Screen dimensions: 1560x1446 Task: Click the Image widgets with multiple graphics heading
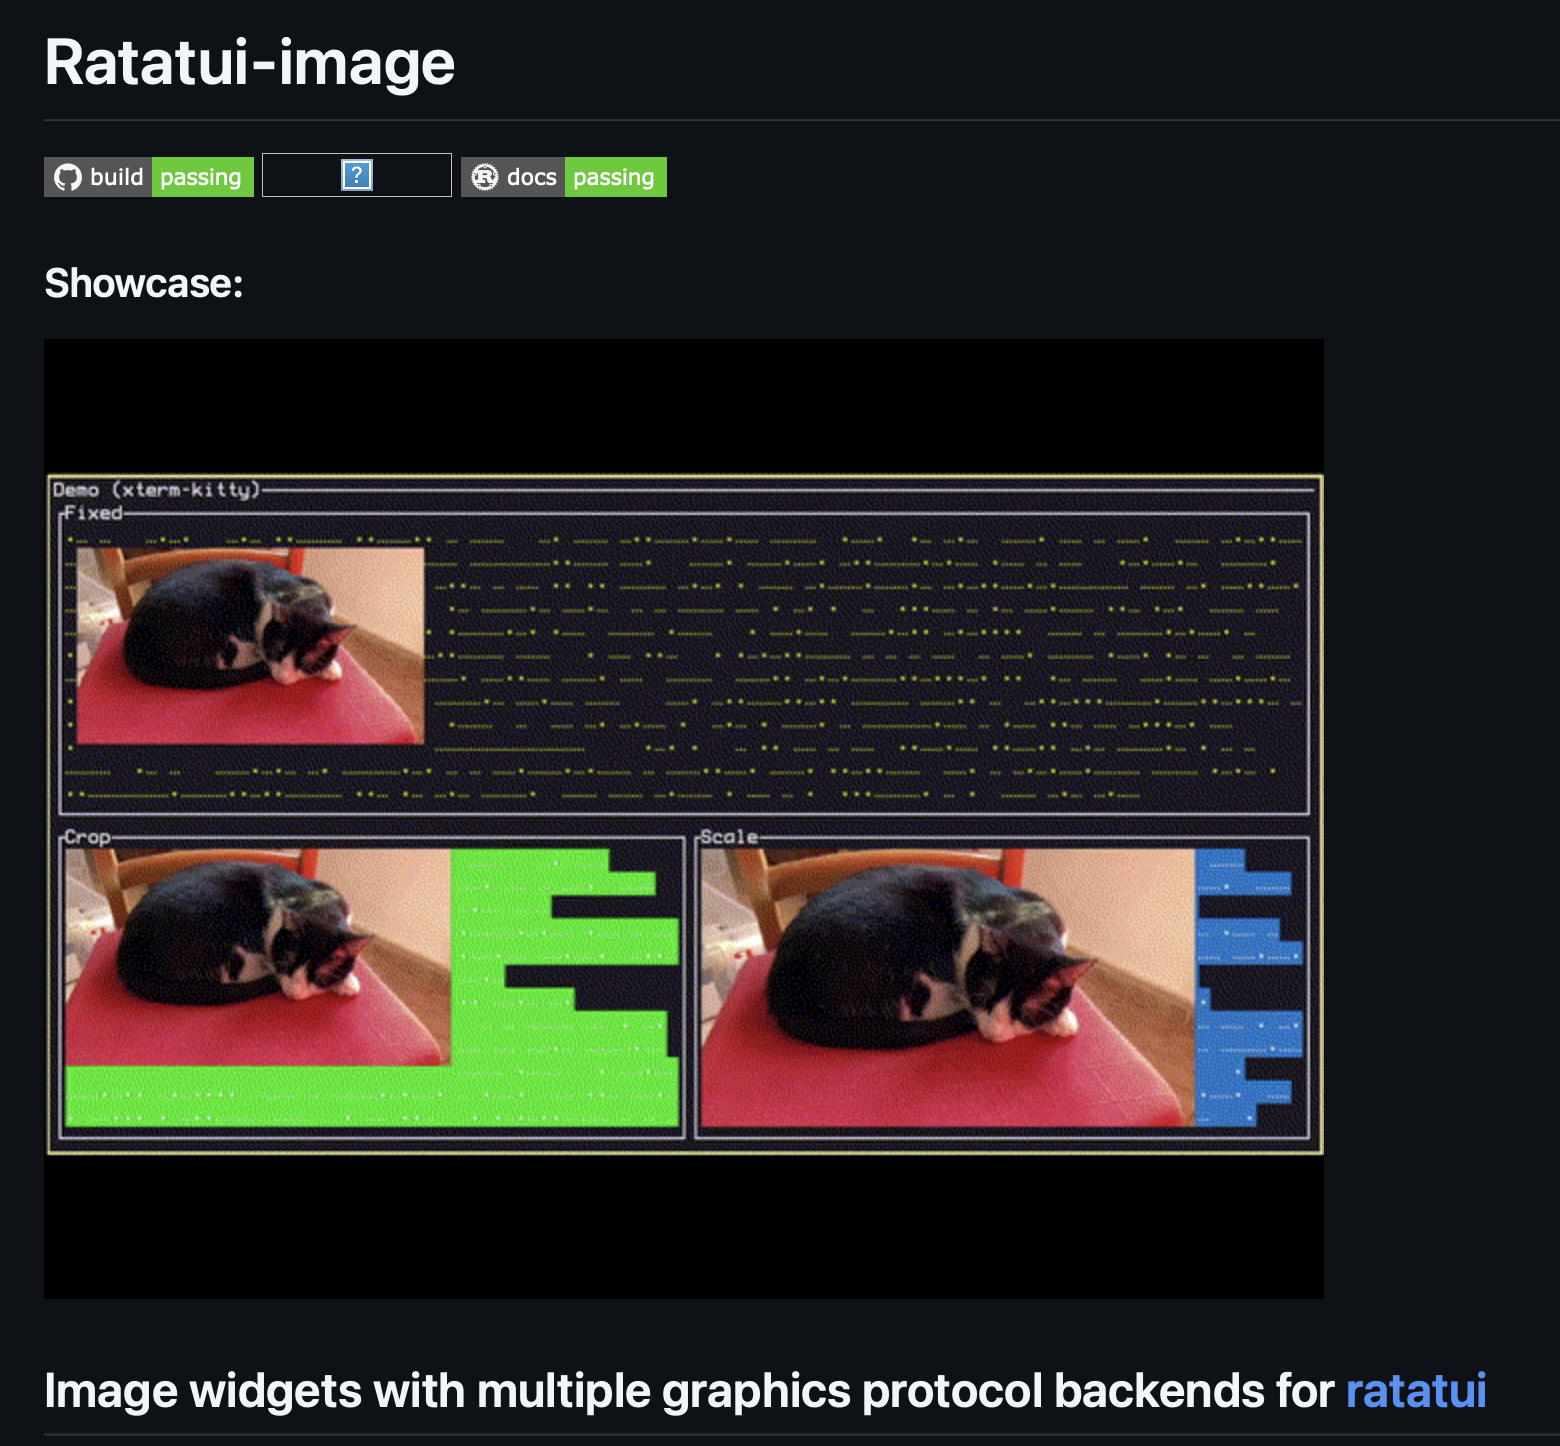click(x=765, y=1391)
